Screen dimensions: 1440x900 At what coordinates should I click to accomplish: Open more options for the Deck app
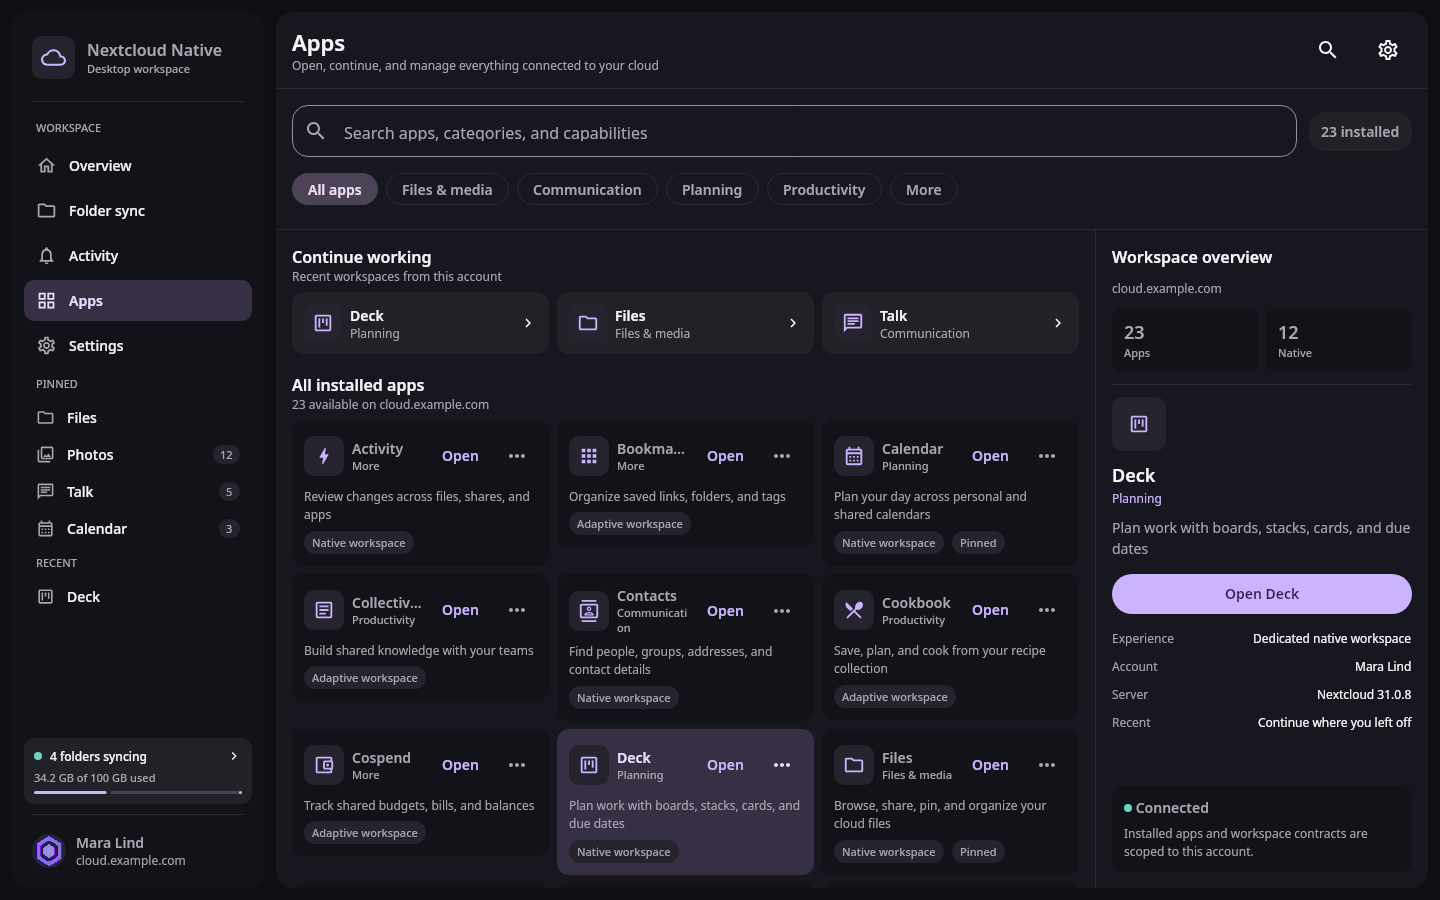(x=782, y=765)
